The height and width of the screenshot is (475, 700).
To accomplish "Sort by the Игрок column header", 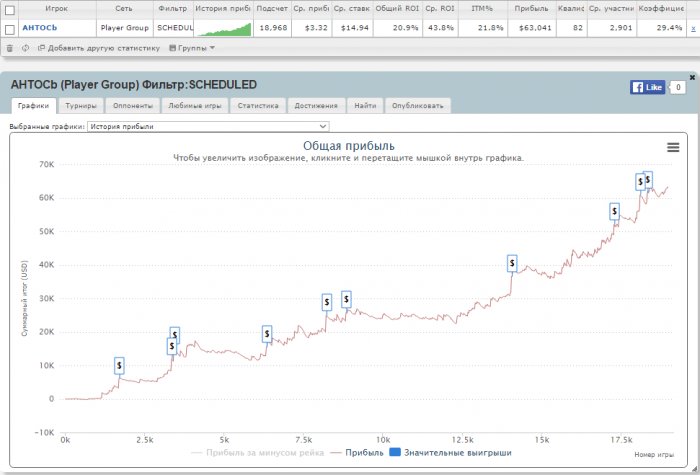I will tap(57, 8).
